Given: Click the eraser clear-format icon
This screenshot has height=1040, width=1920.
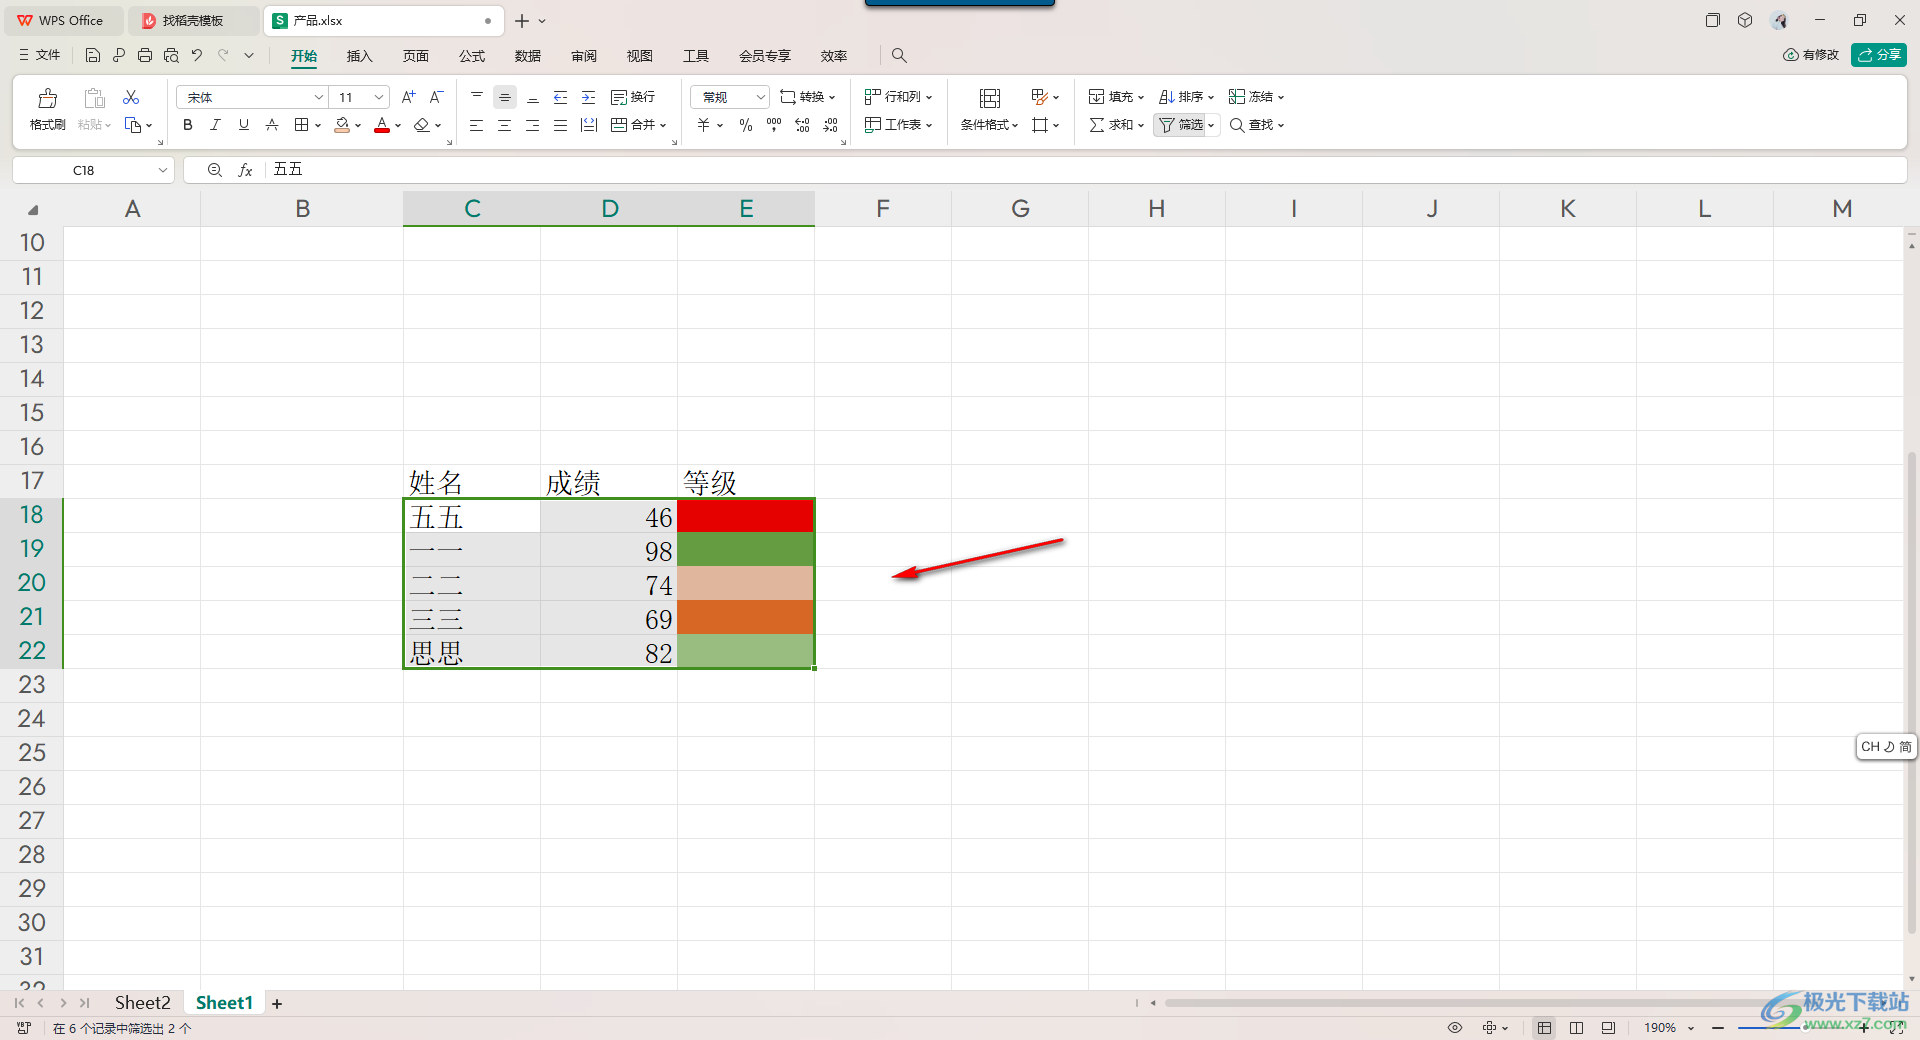Looking at the screenshot, I should 422,125.
